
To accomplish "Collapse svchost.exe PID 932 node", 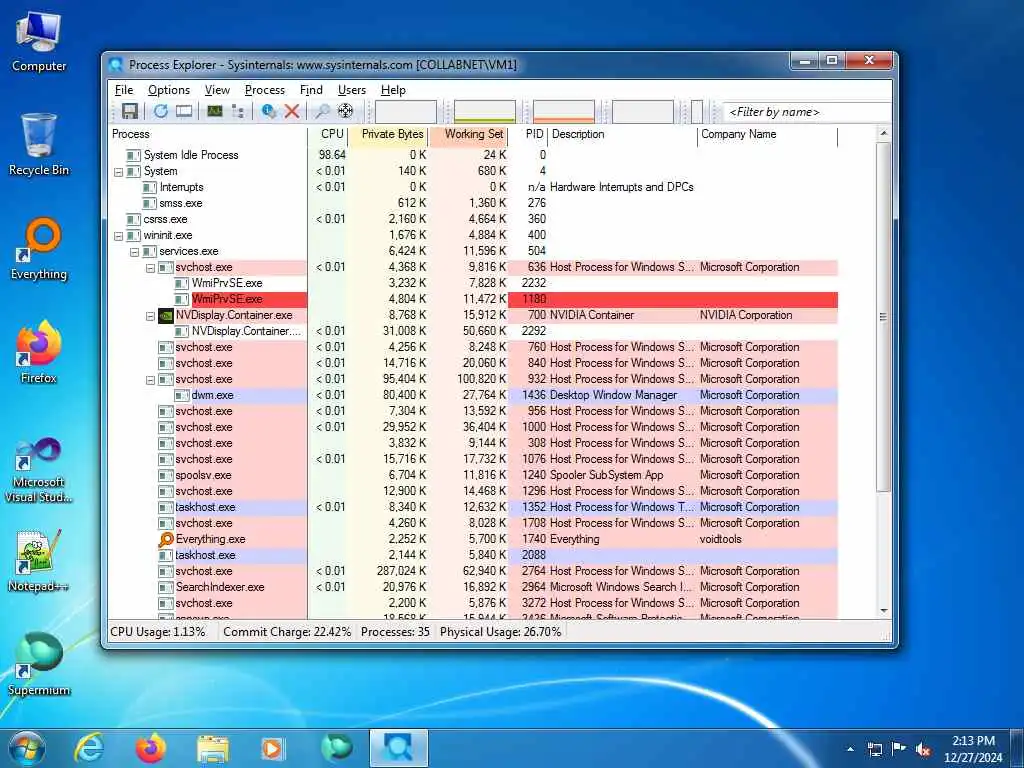I will (x=150, y=380).
